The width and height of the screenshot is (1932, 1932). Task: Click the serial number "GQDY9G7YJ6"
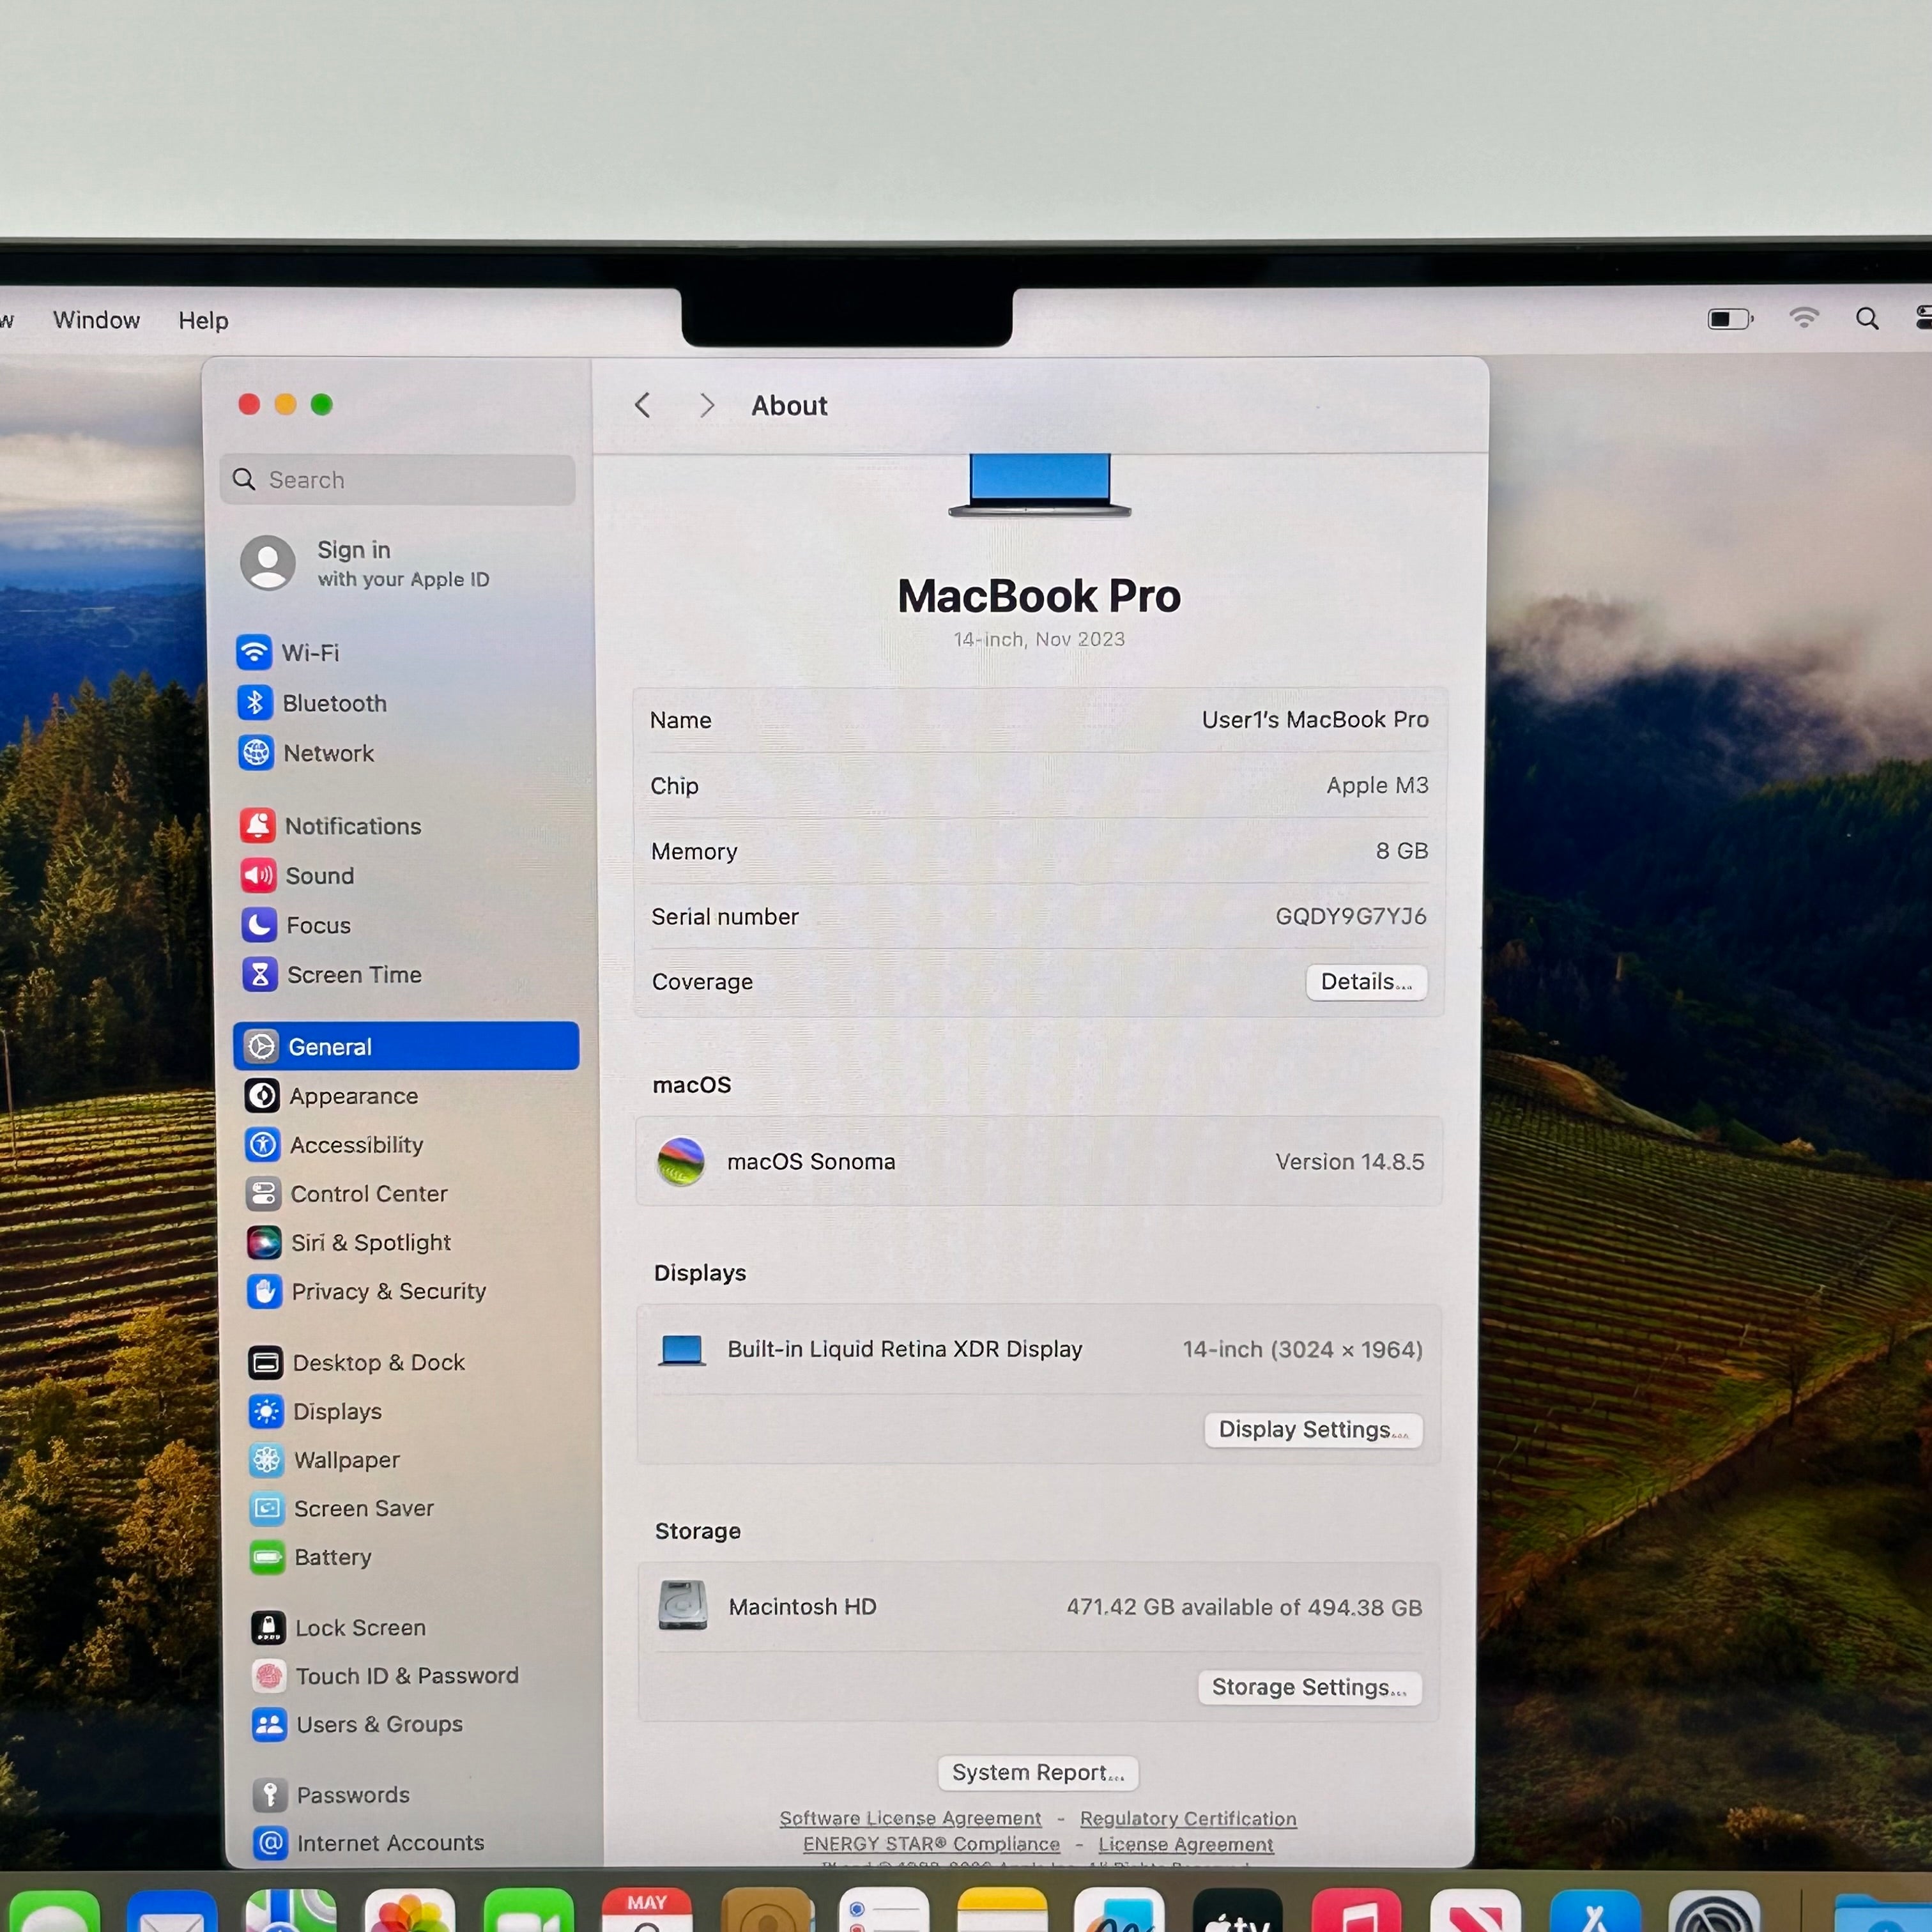click(x=1351, y=916)
